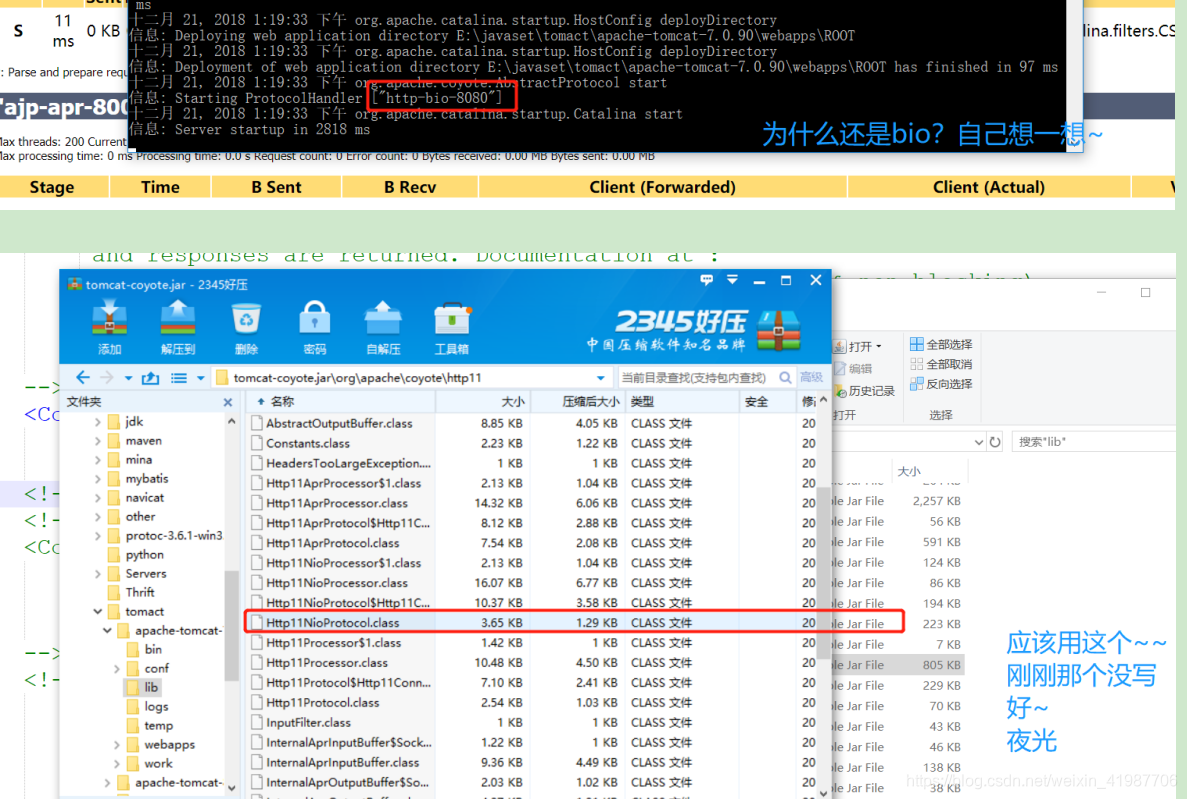Click 反向选择 in Explorer ribbon
The image size is (1187, 799).
941,384
